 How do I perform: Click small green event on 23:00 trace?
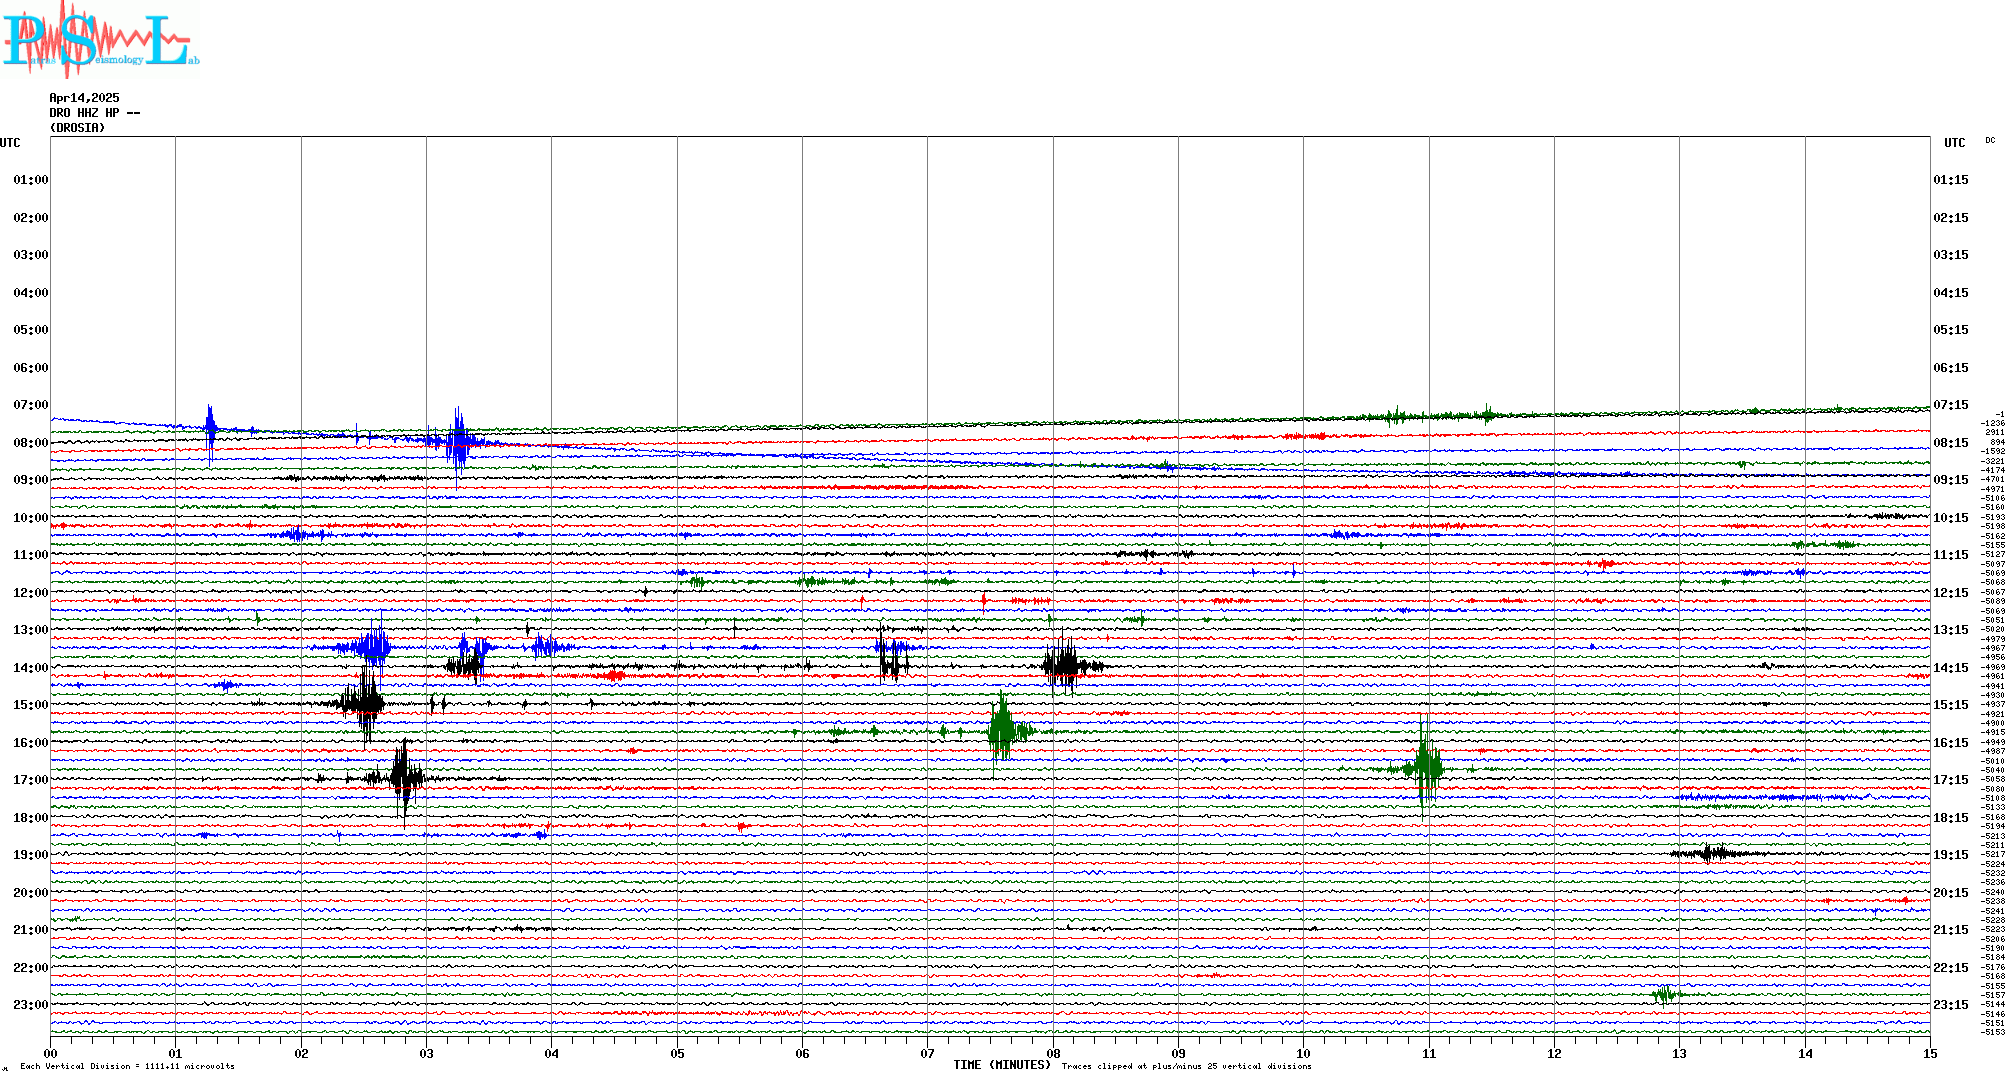1664,994
